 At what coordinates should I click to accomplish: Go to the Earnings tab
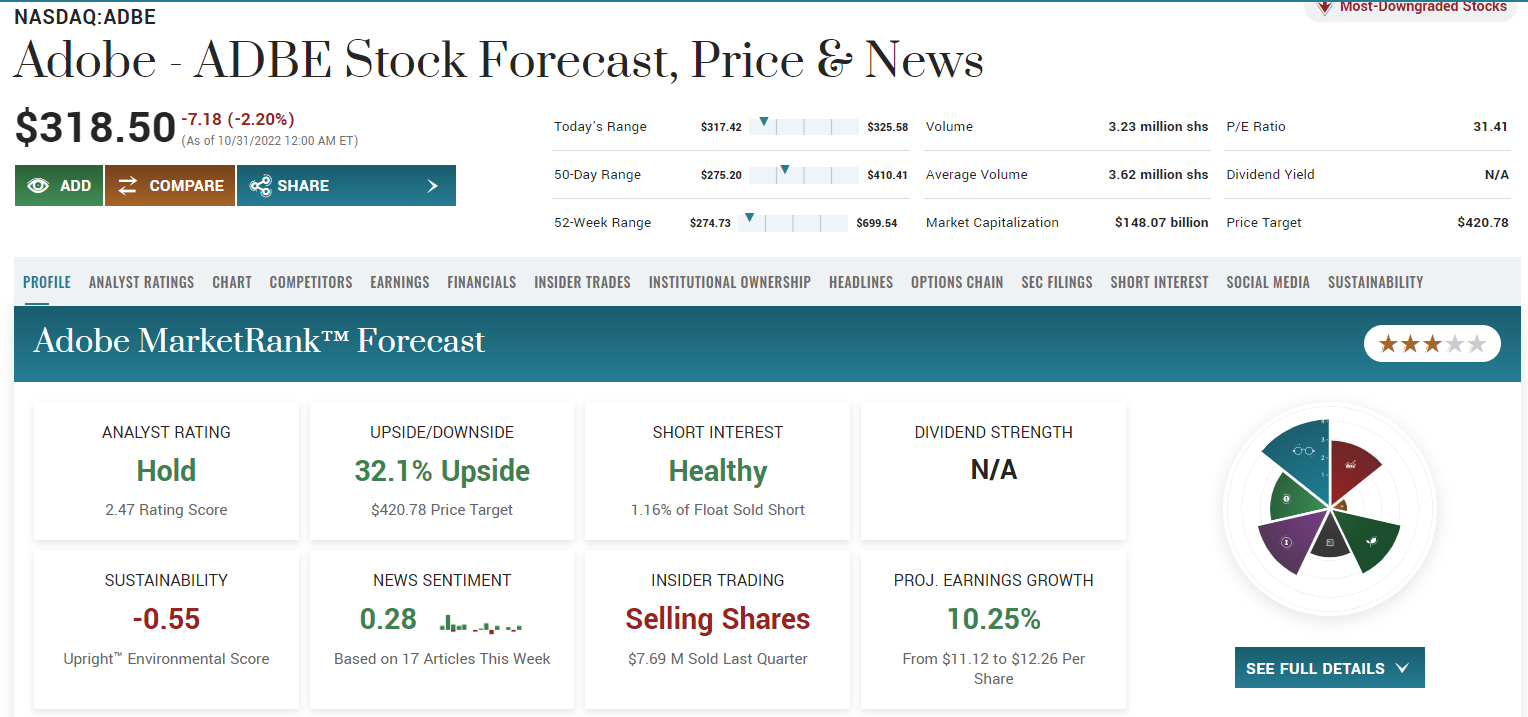400,282
